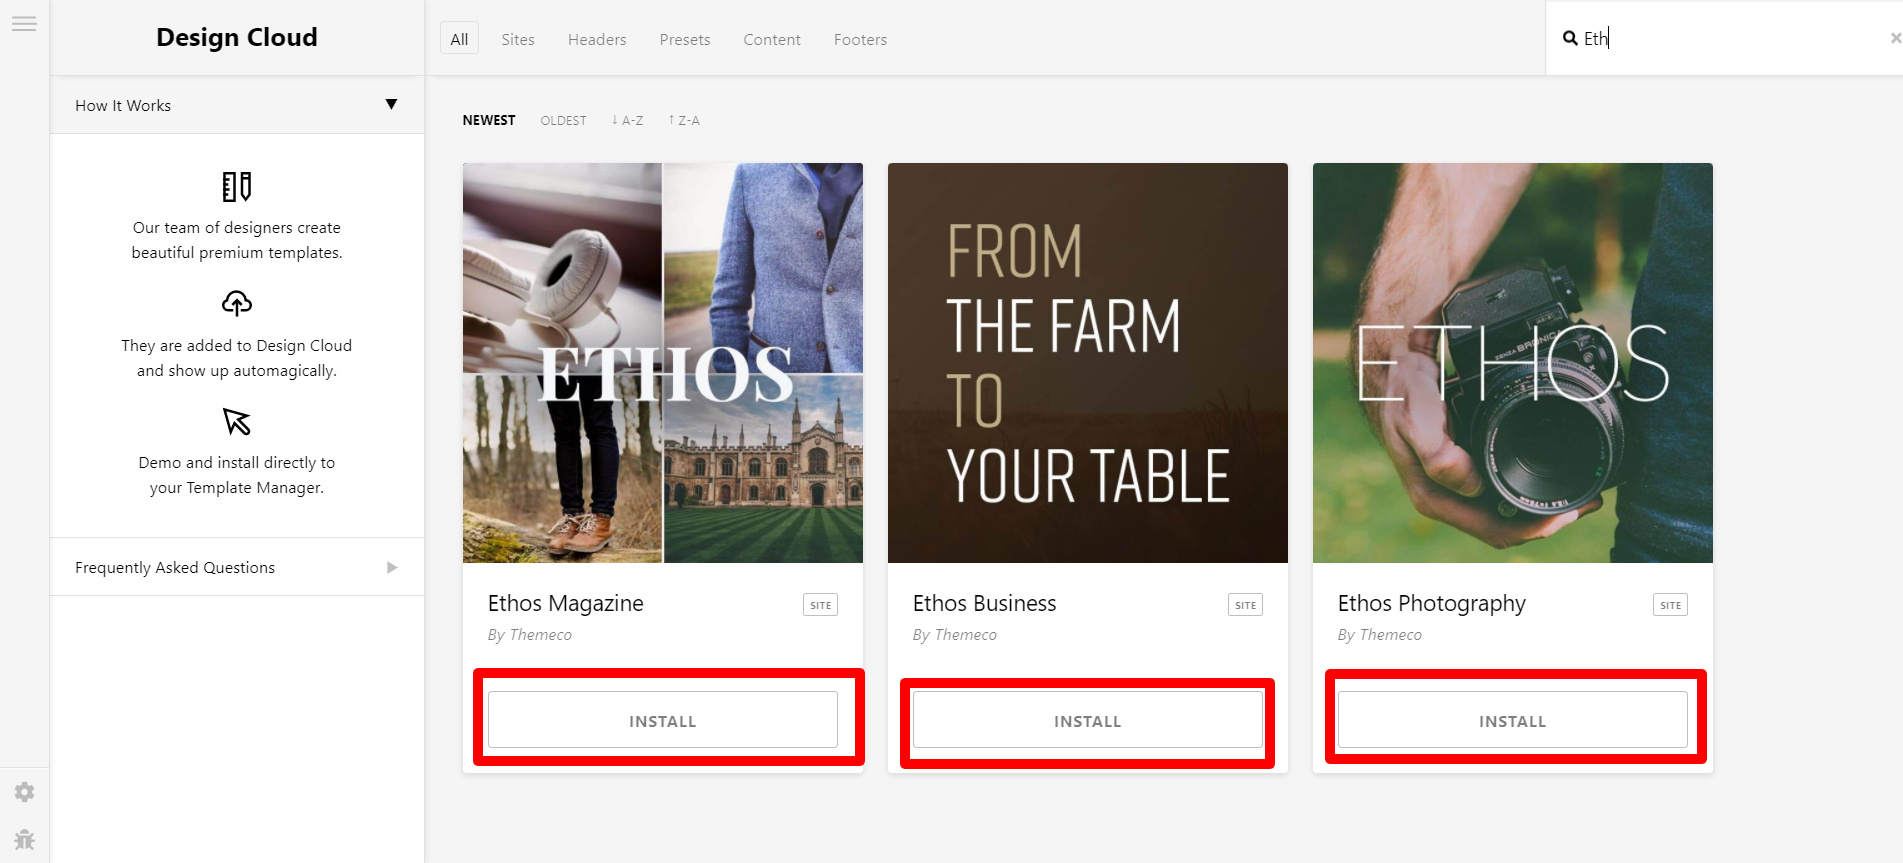Click By Themeco under Ethos Business

coord(955,635)
